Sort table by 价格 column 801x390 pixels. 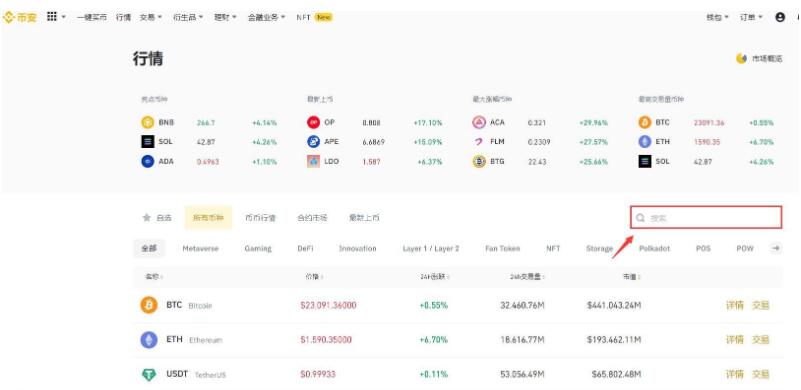315,277
